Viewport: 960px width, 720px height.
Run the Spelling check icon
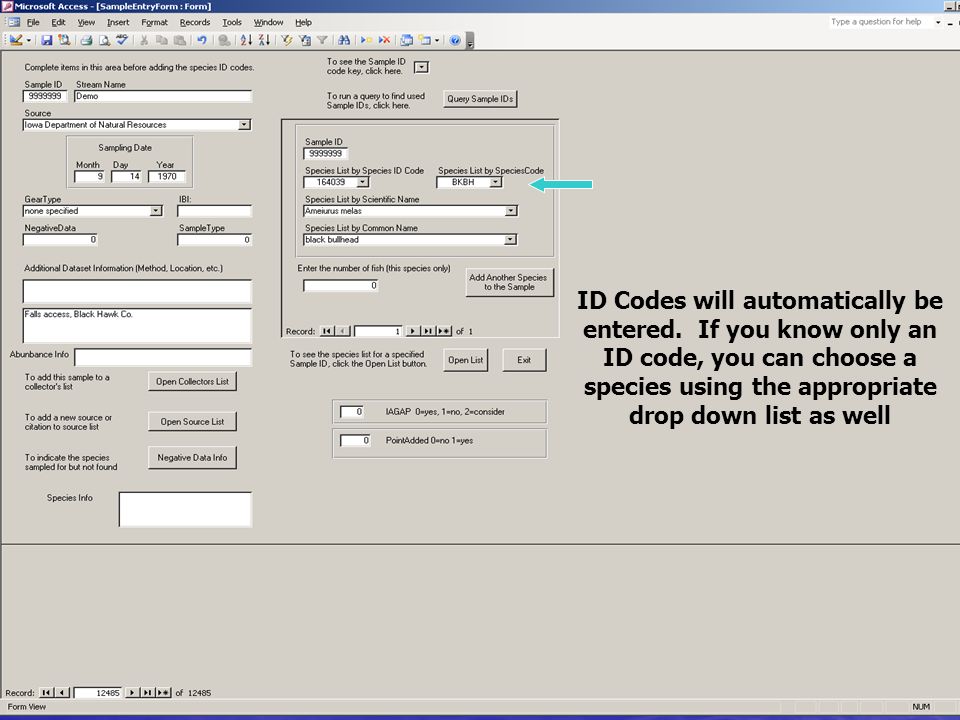tap(122, 40)
